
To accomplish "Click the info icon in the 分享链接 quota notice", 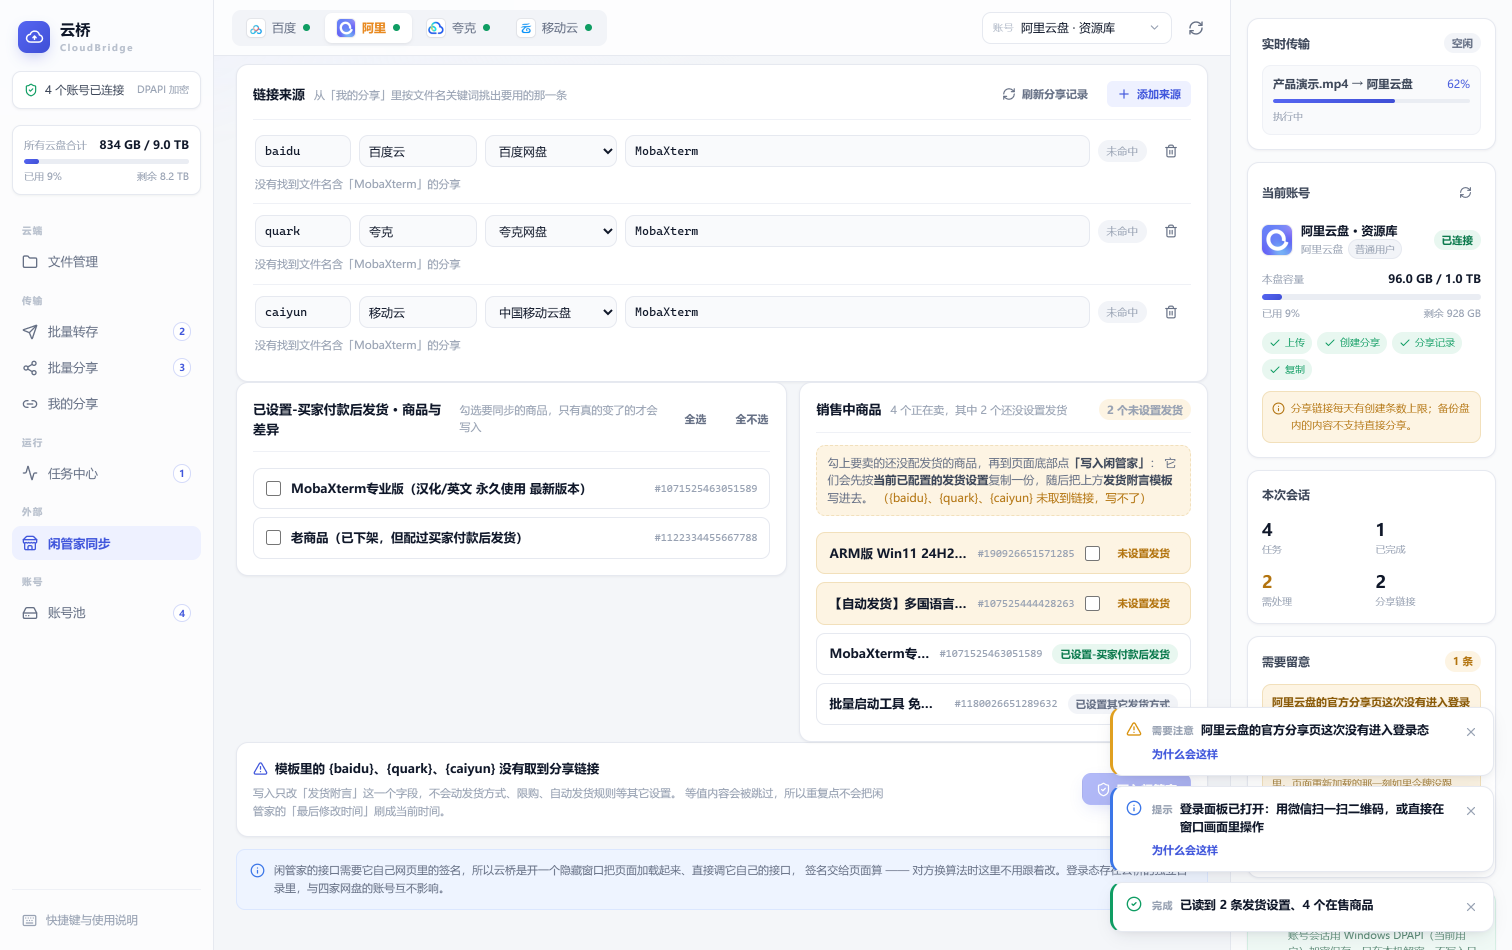I will (1278, 408).
